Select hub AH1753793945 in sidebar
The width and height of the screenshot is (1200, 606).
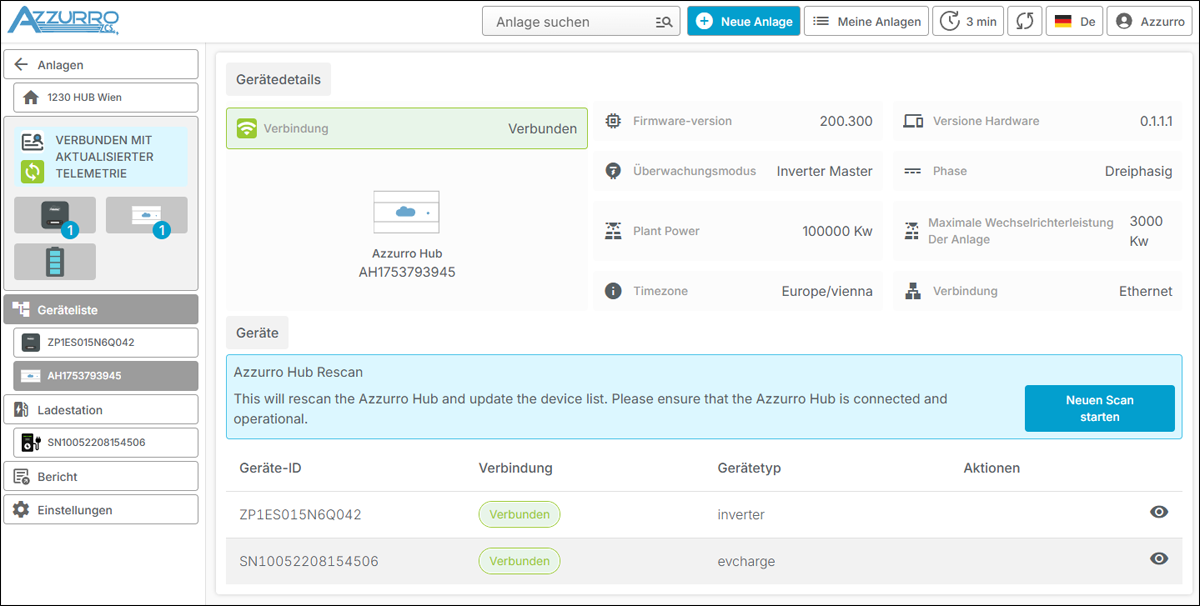[x=106, y=376]
